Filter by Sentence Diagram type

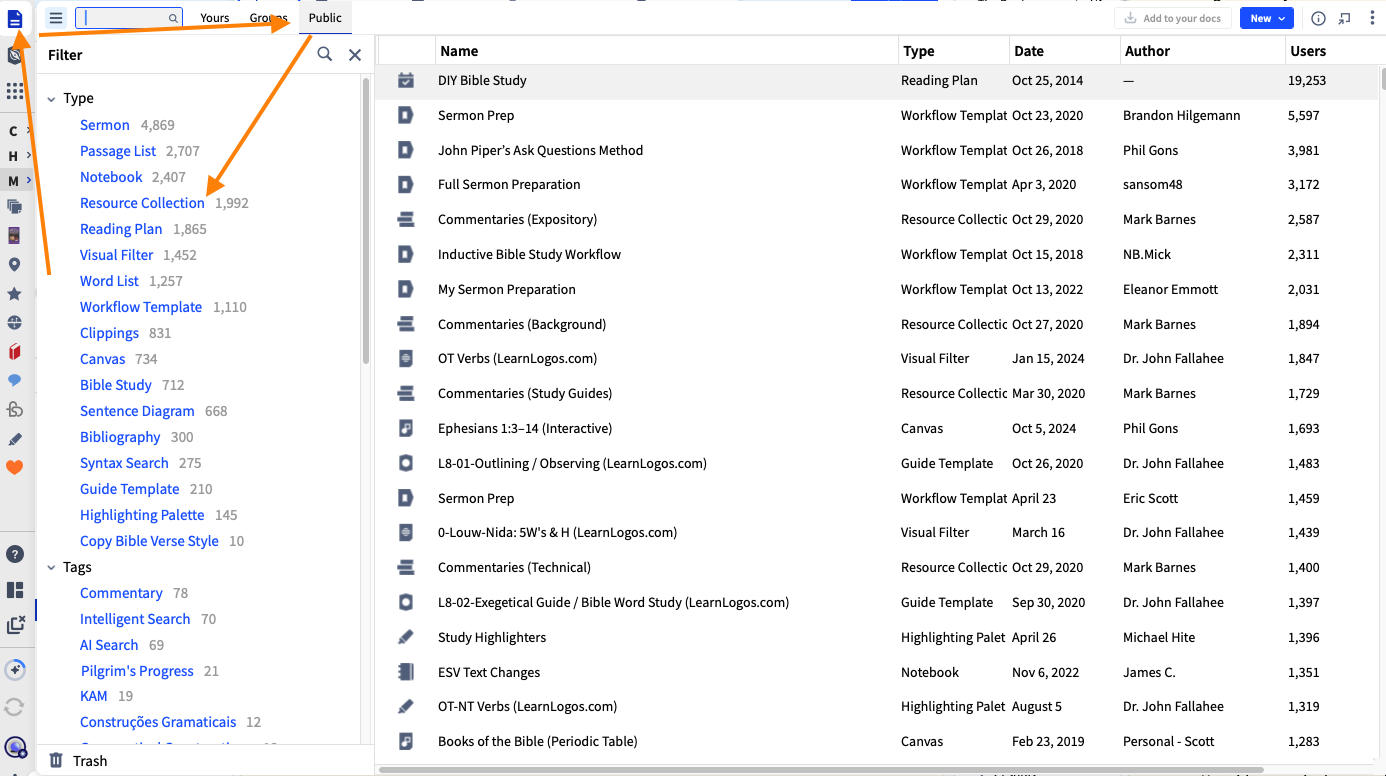click(137, 411)
